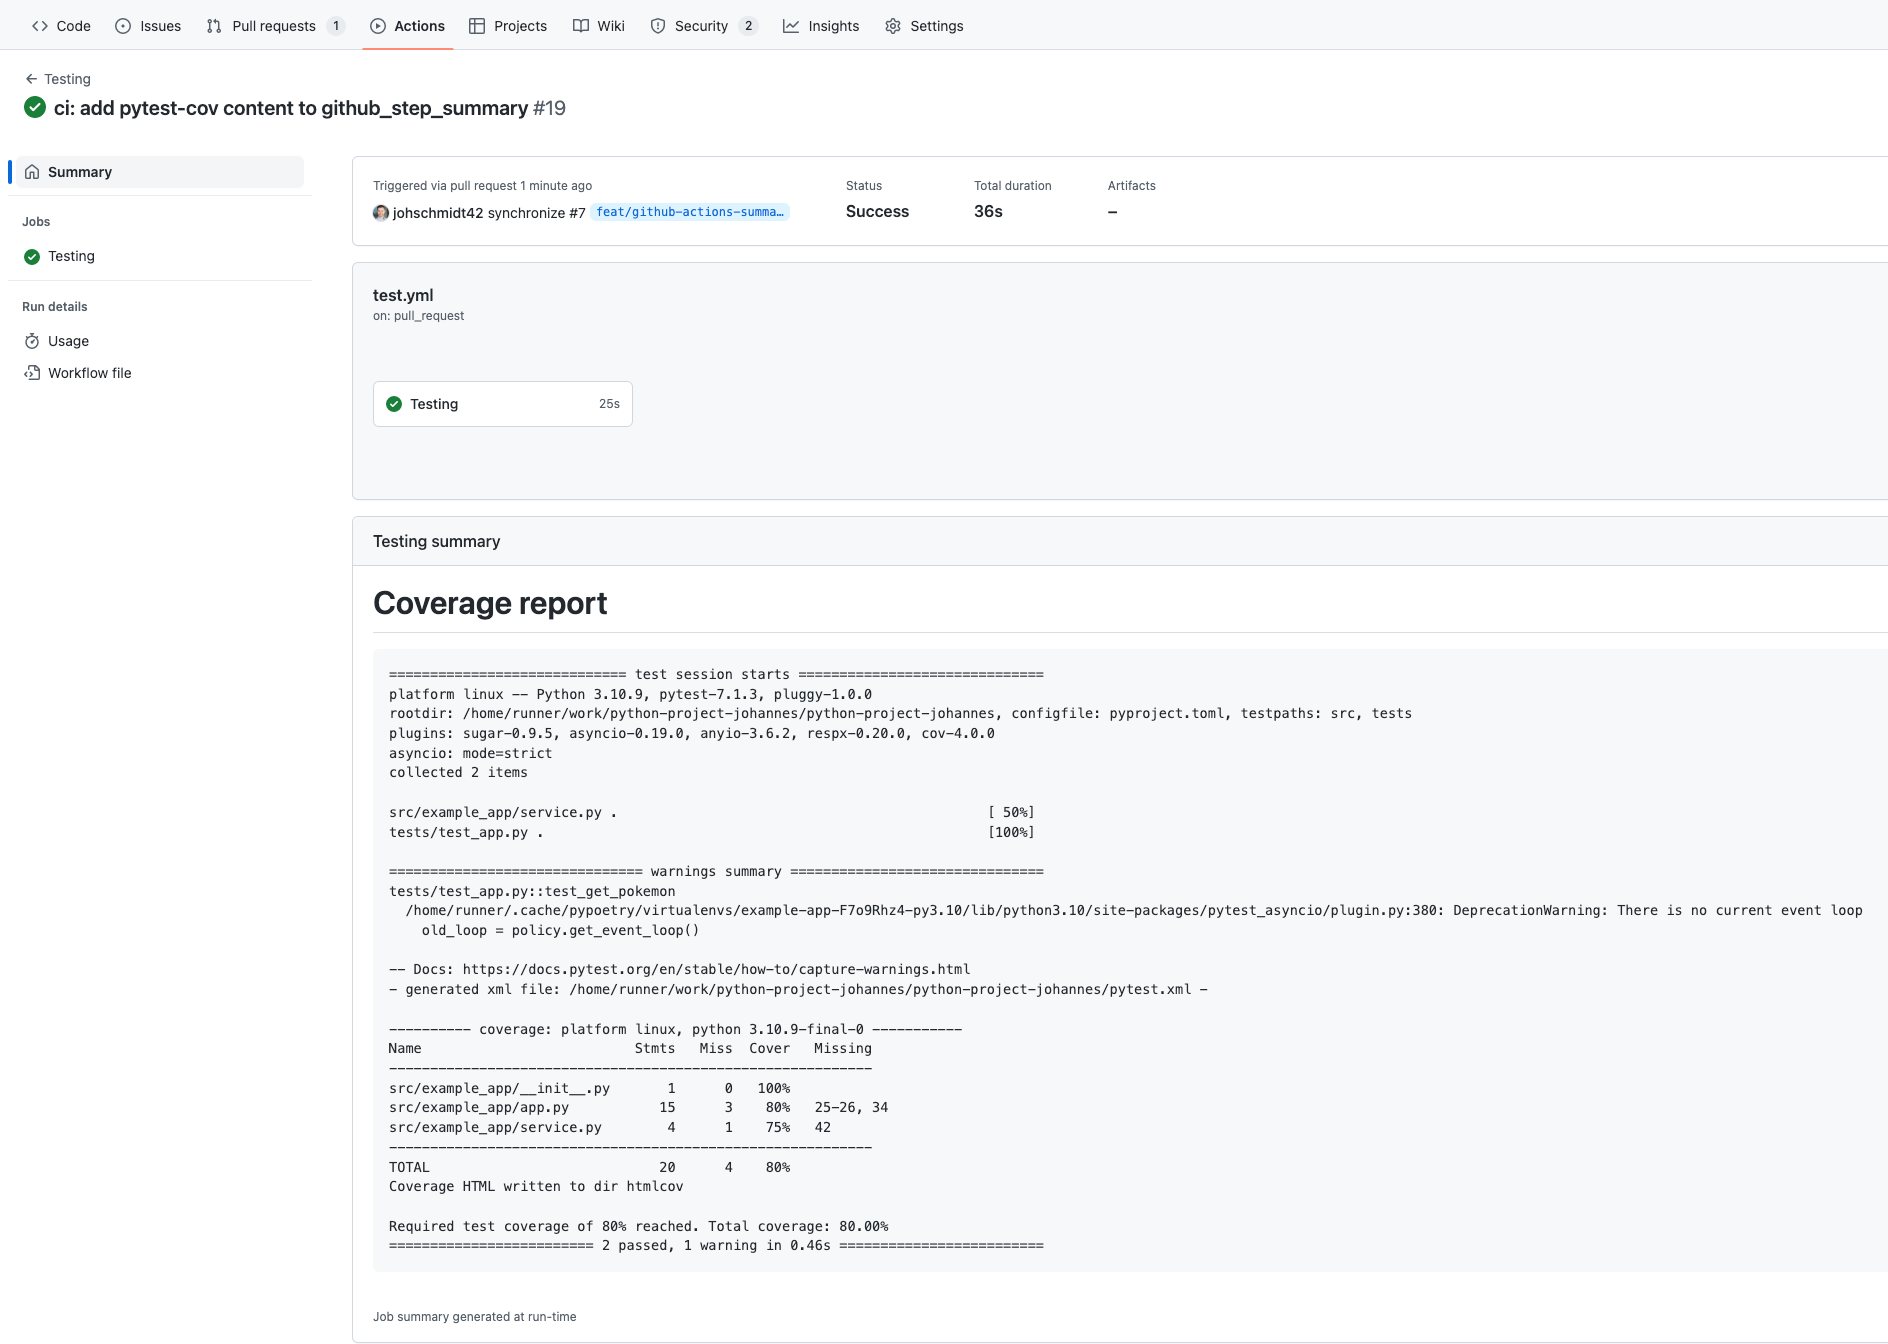1888x1344 pixels.
Task: Select the Actions tab
Action: [407, 26]
